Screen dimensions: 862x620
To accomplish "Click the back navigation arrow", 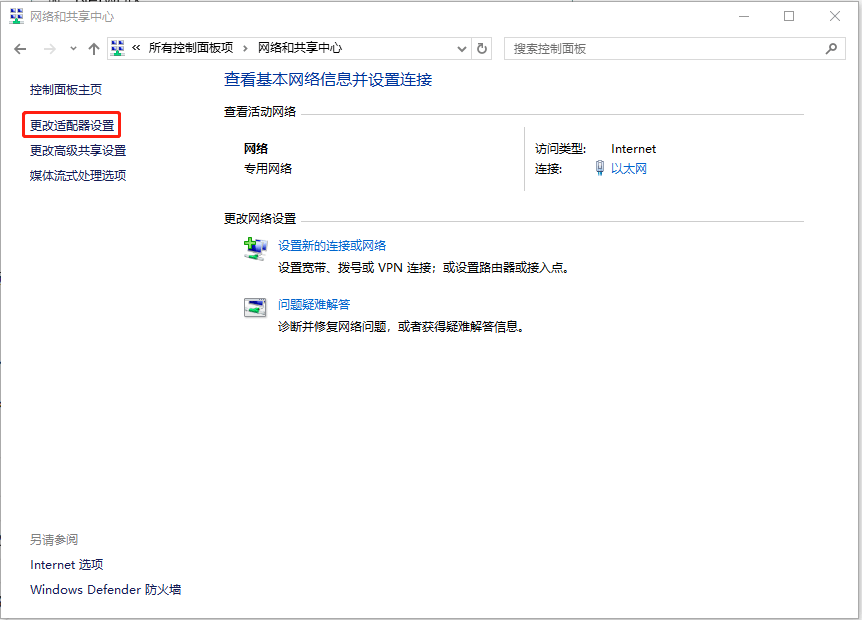I will [20, 48].
